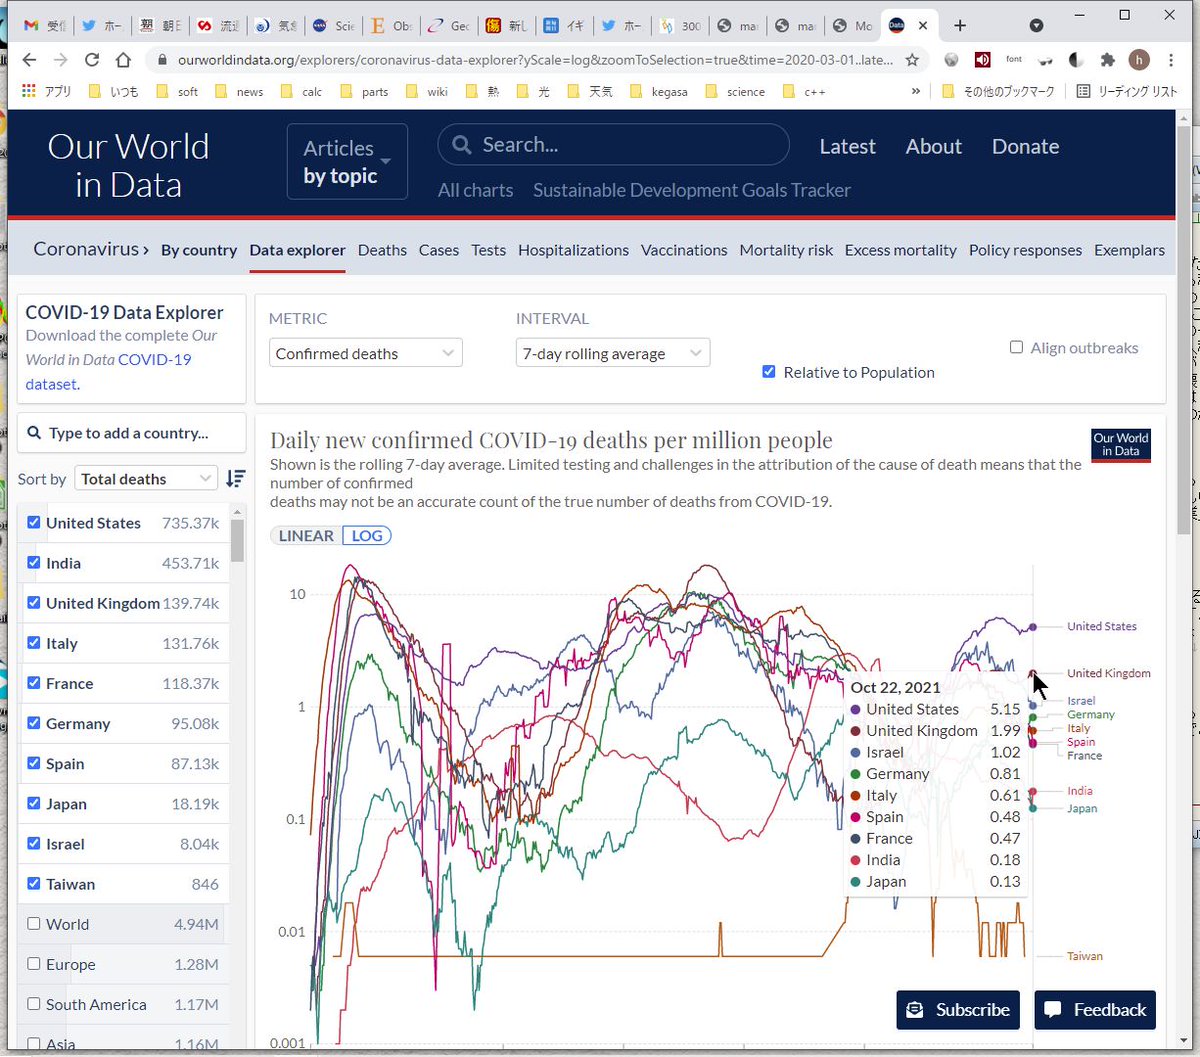Click the font extension icon
This screenshot has height=1057, width=1200.
[x=1013, y=60]
